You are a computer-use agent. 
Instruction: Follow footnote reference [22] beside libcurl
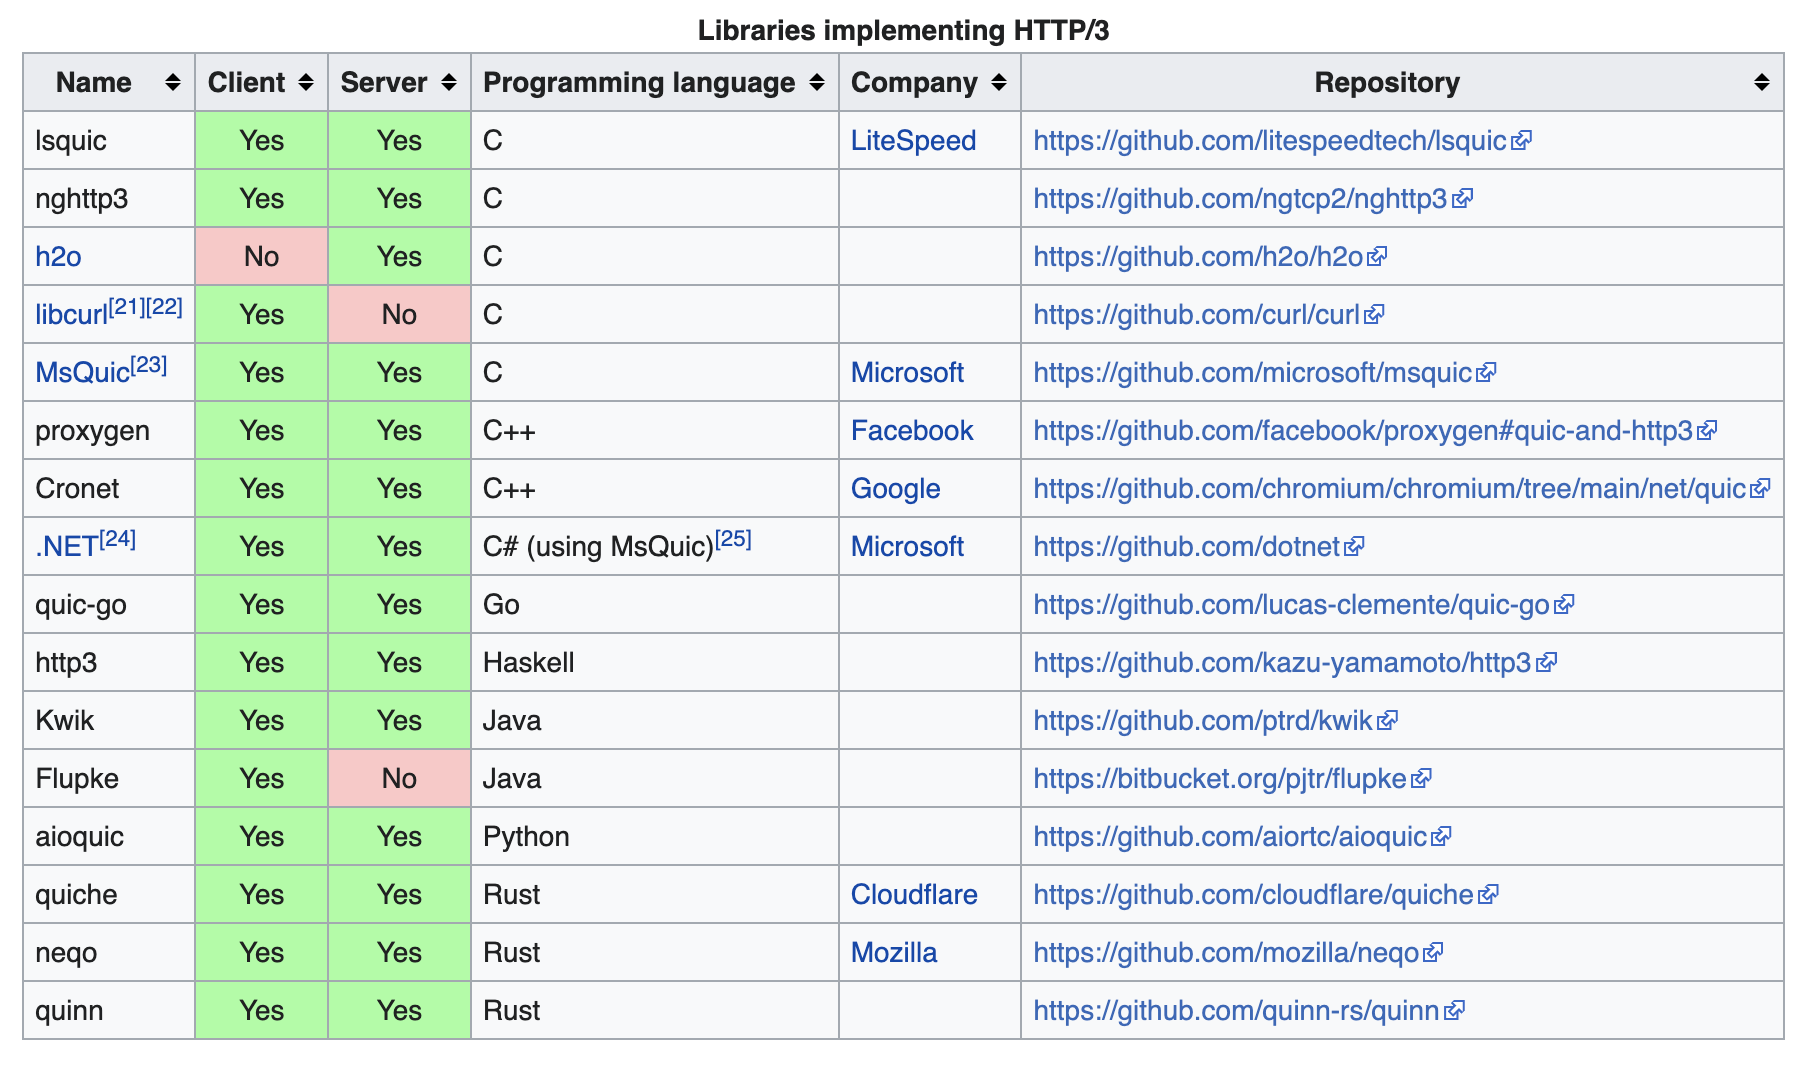point(164,306)
